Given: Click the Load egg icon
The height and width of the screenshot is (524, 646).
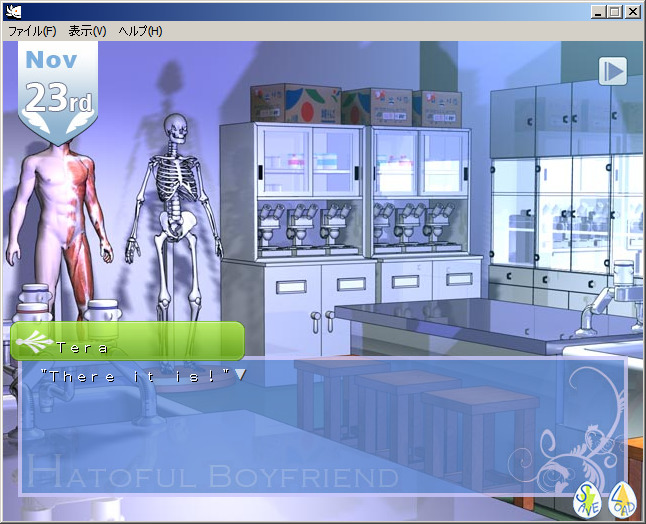Looking at the screenshot, I should coord(623,501).
